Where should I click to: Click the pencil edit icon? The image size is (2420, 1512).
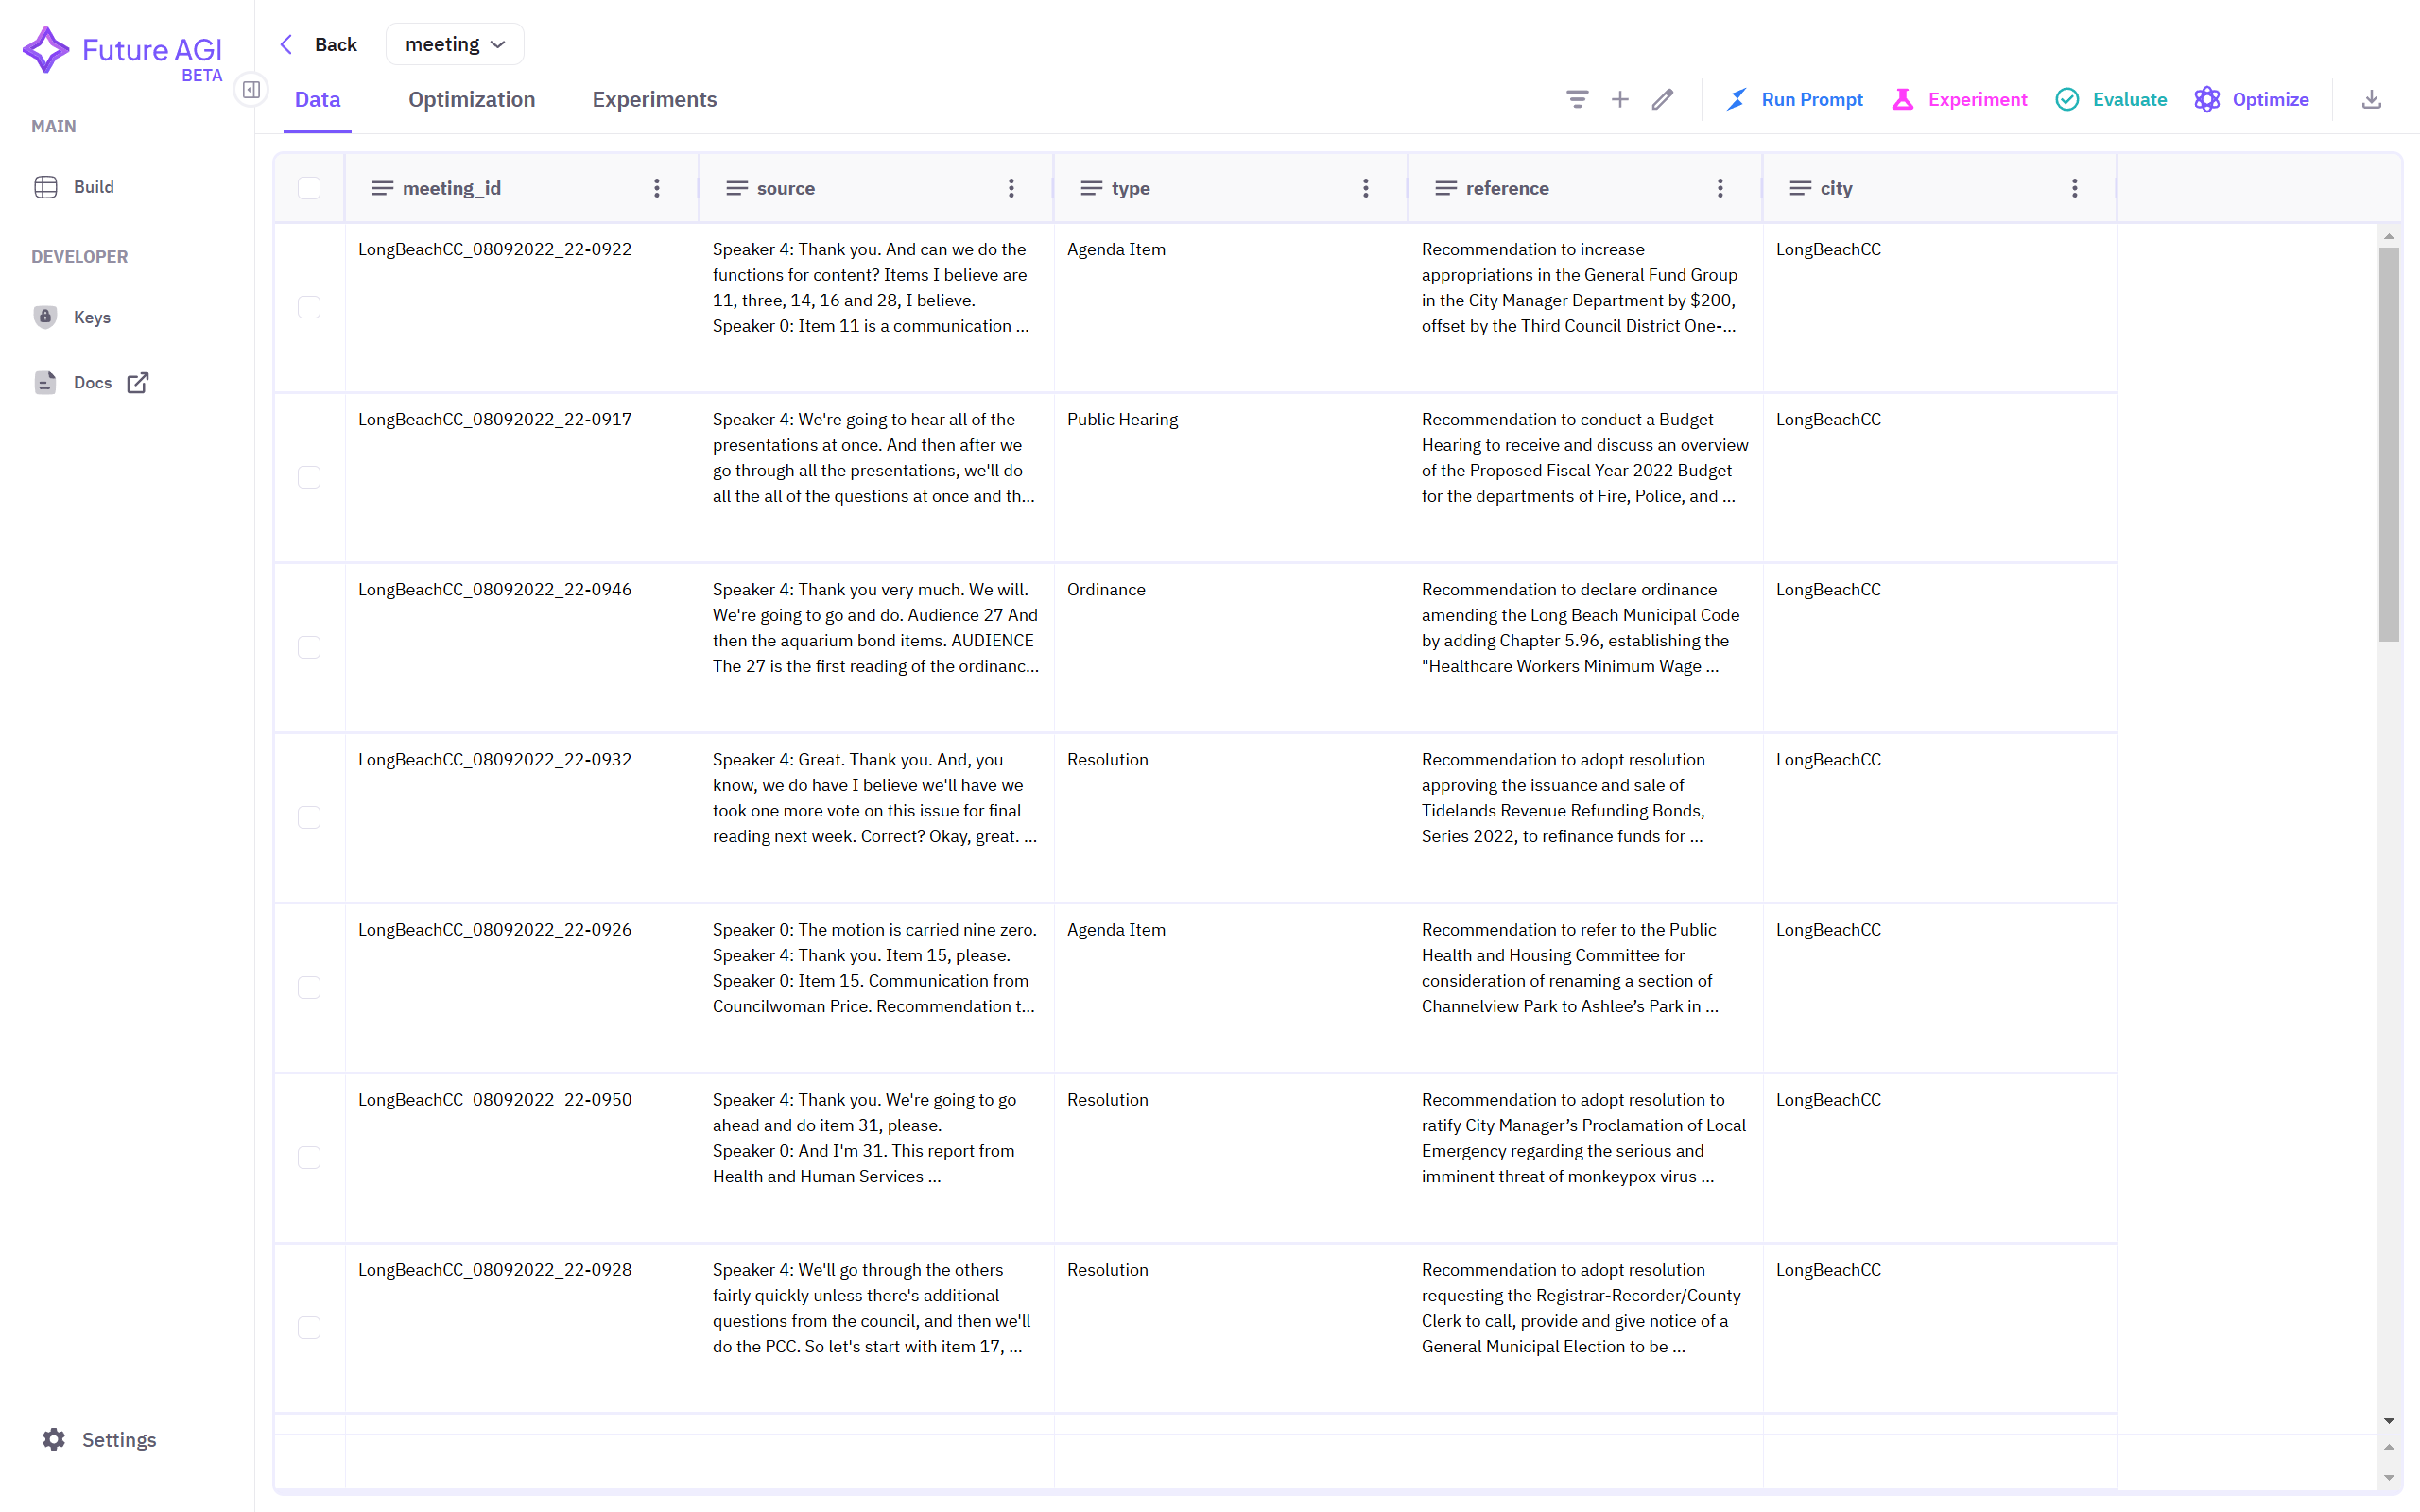click(x=1662, y=99)
